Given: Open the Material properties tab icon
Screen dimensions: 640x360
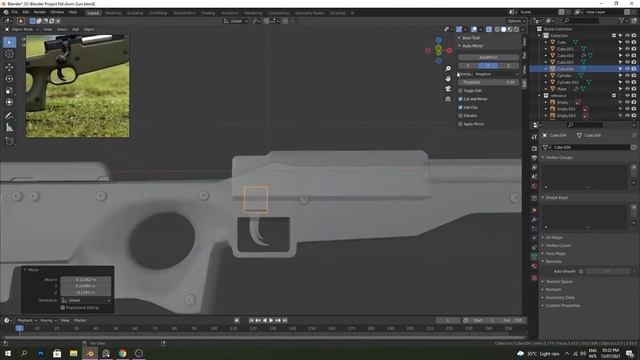Looking at the screenshot, I should [534, 266].
